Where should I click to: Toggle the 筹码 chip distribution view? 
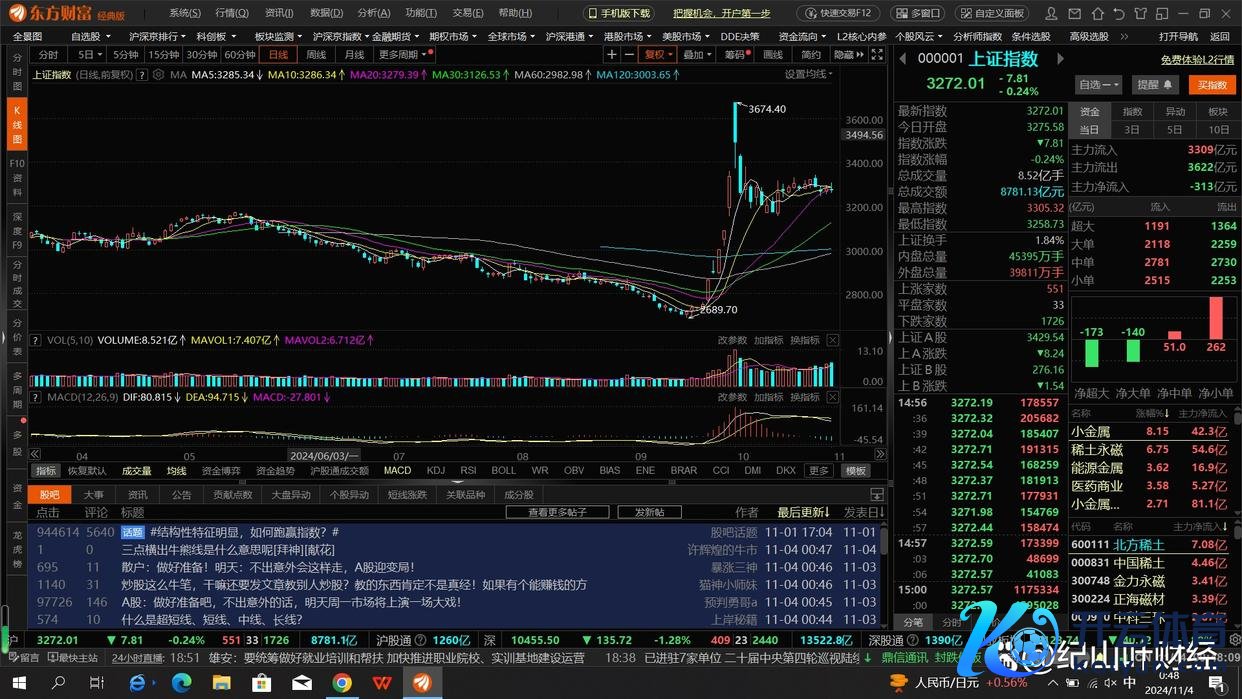click(x=735, y=55)
